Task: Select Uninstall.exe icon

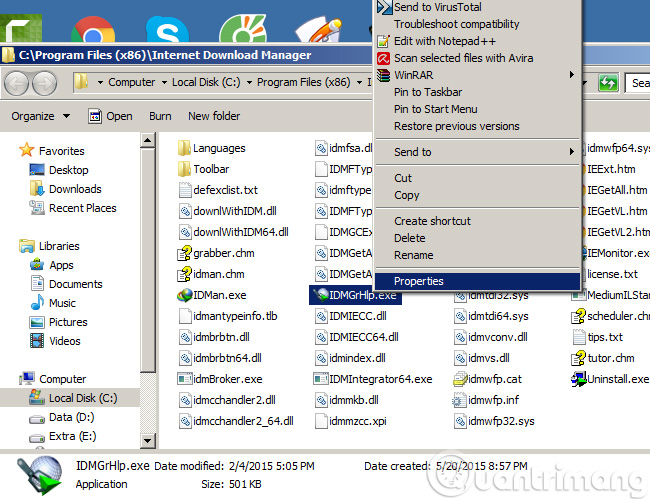Action: point(578,379)
